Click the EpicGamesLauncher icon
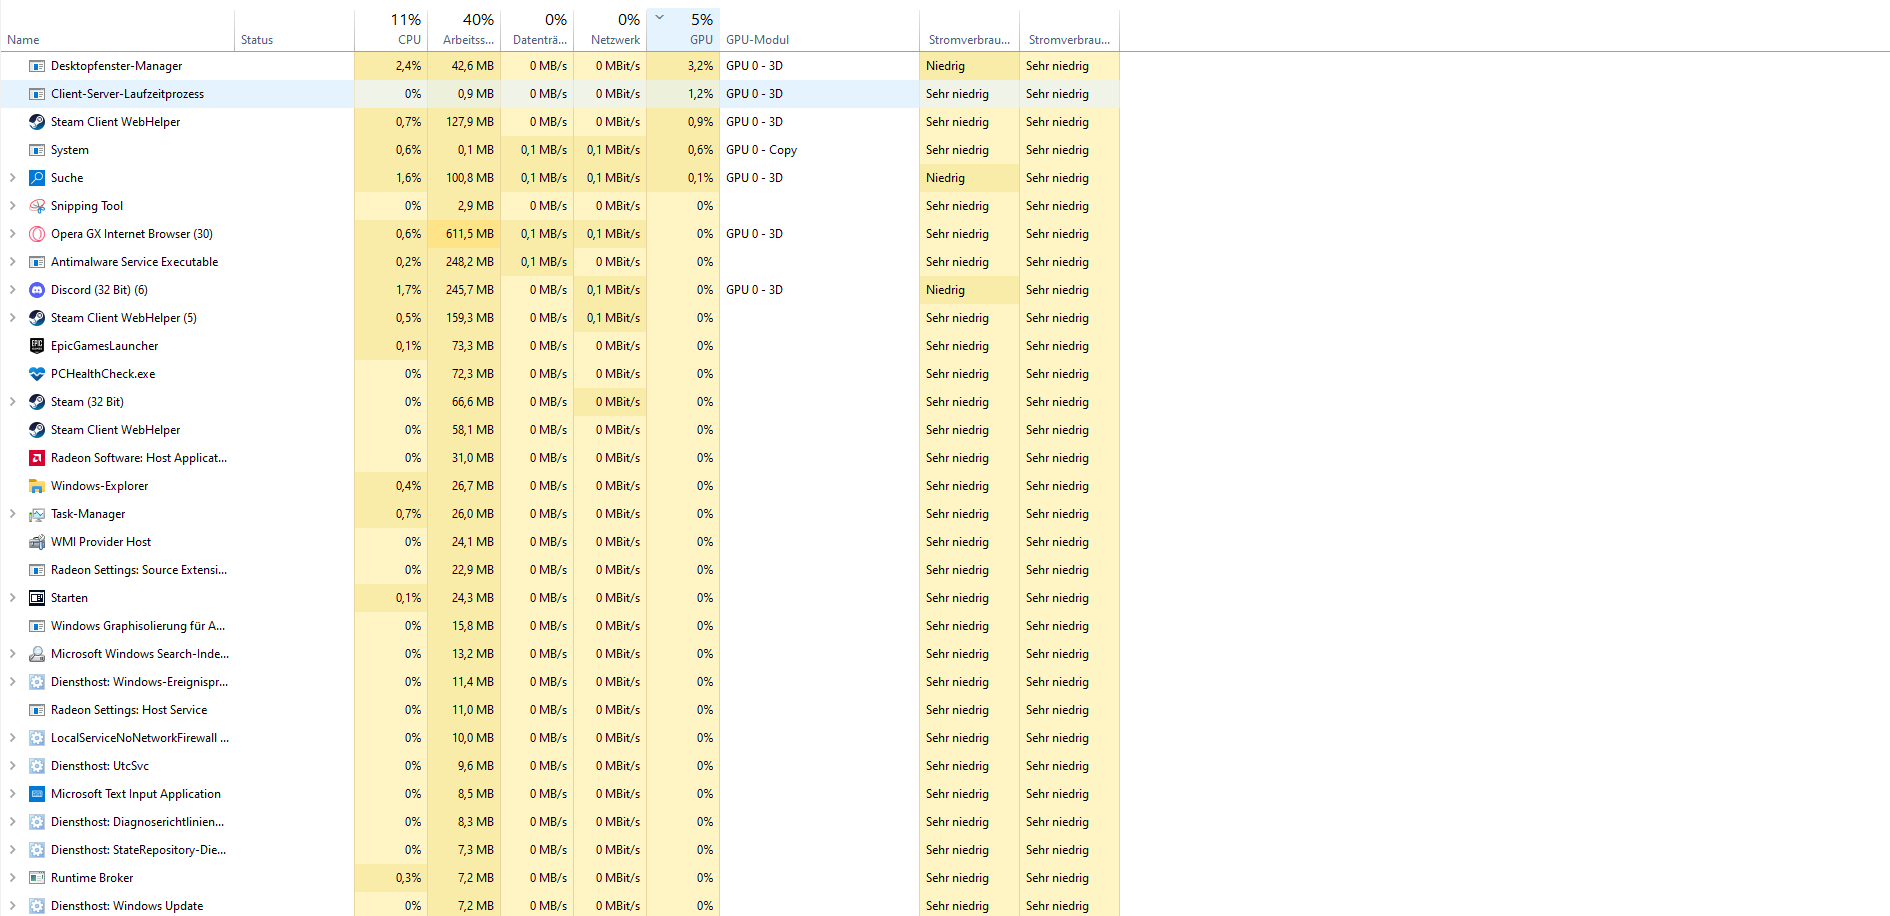Screen dimensions: 1890x916 [37, 346]
